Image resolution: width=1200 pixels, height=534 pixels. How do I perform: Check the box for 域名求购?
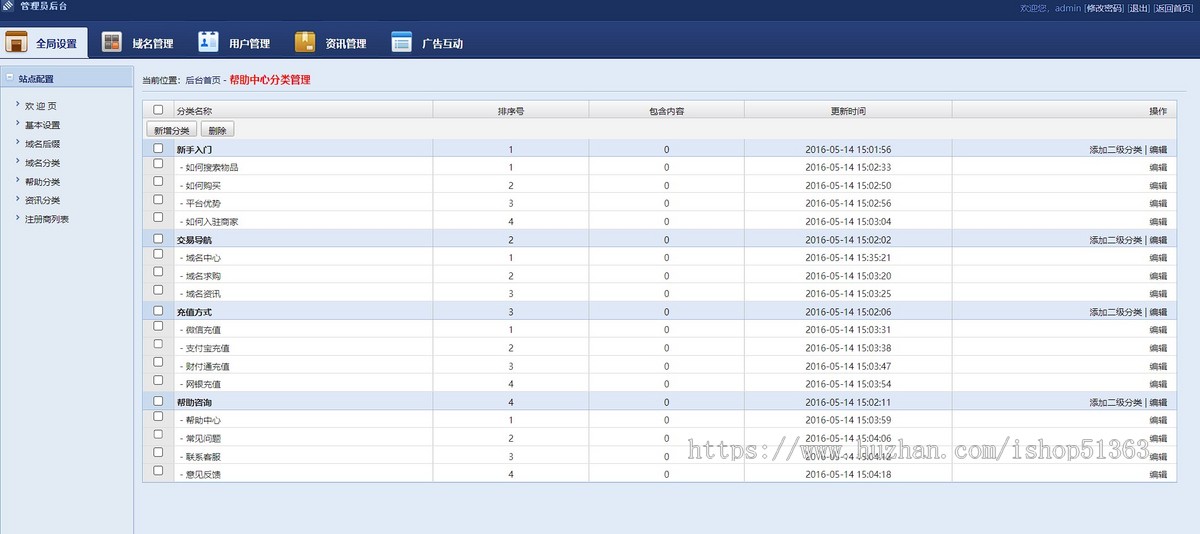click(x=158, y=272)
